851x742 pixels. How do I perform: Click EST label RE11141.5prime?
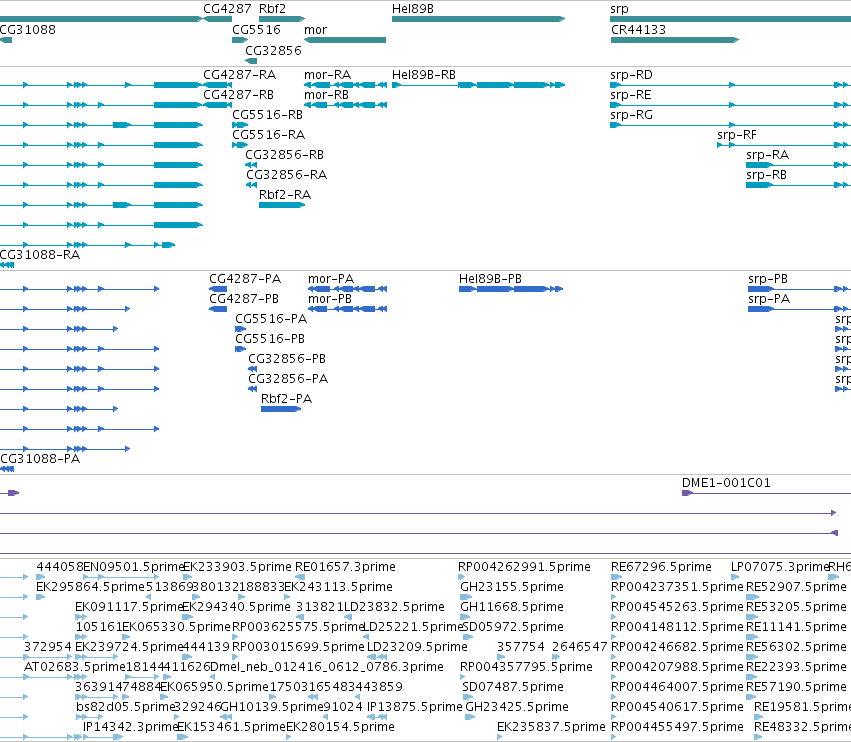click(796, 627)
